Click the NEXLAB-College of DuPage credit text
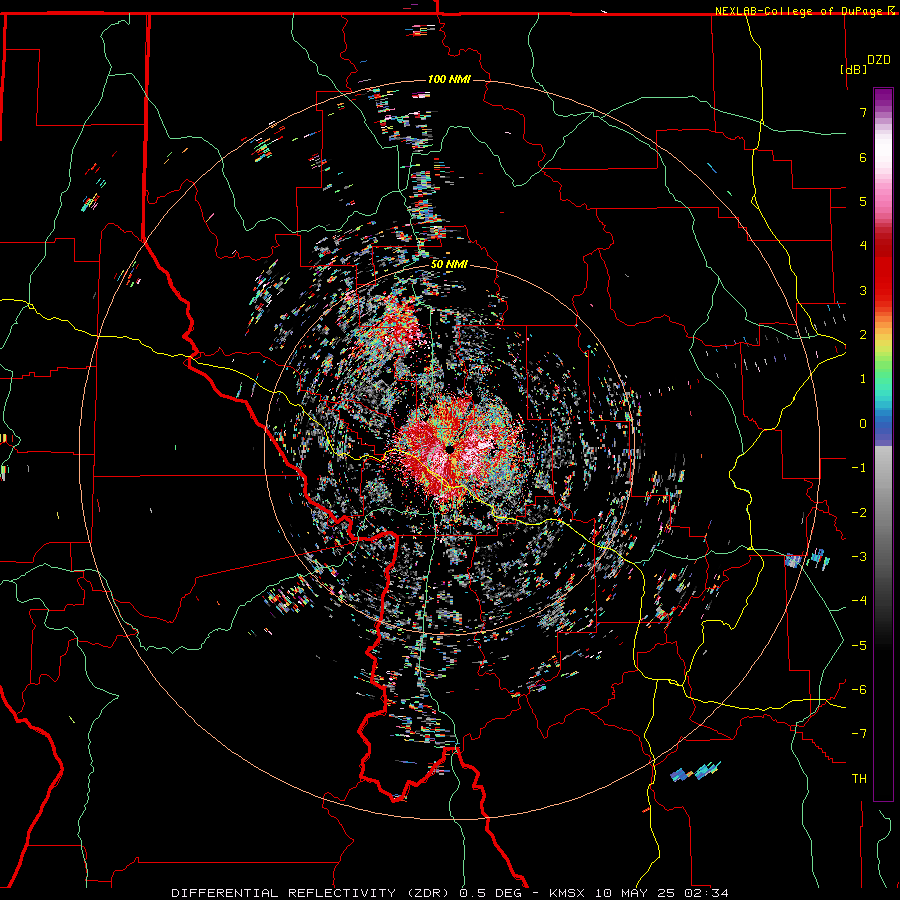Viewport: 900px width, 900px height. (801, 11)
